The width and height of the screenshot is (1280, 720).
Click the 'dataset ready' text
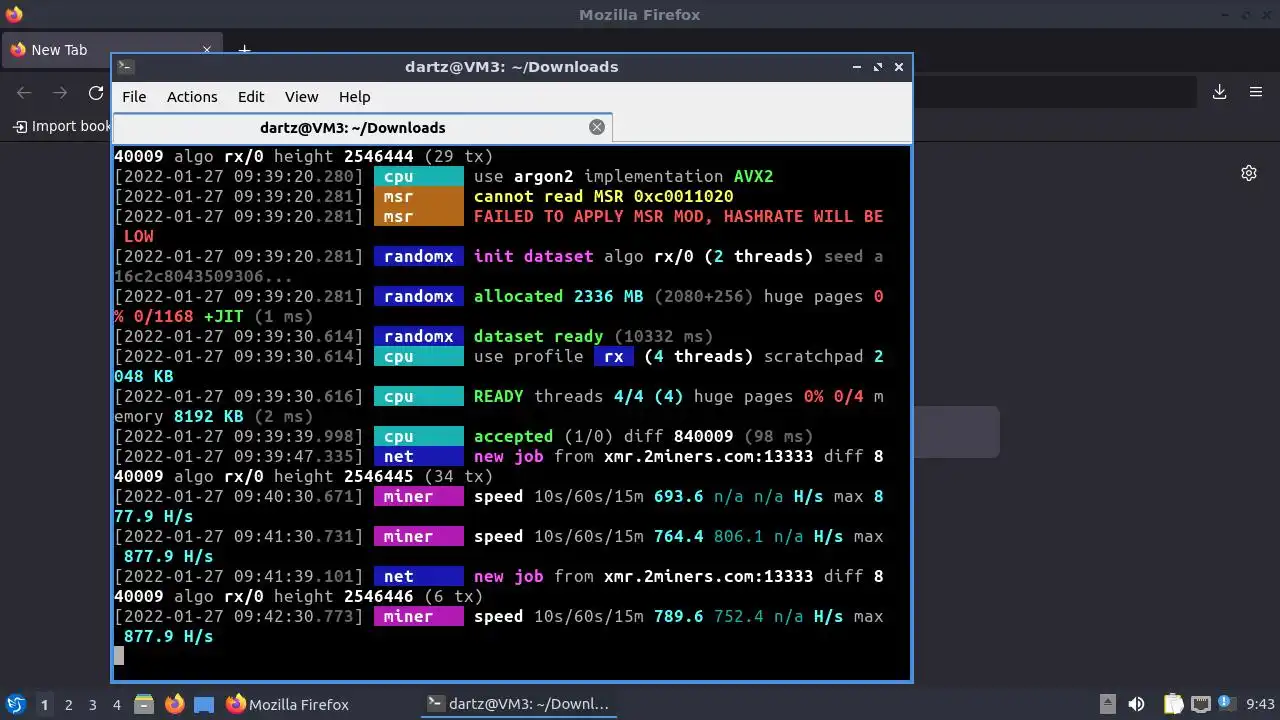[538, 337]
